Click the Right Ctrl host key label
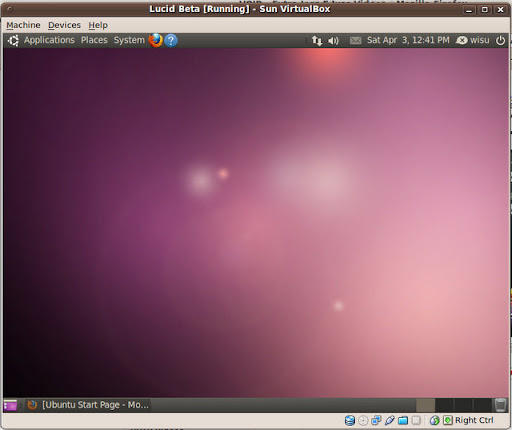This screenshot has height=430, width=512. coord(474,420)
